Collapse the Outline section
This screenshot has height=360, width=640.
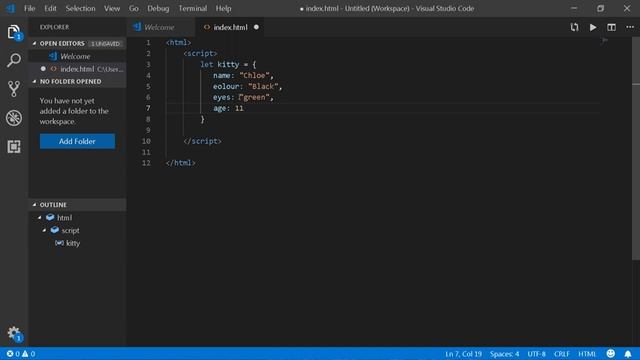(35, 204)
